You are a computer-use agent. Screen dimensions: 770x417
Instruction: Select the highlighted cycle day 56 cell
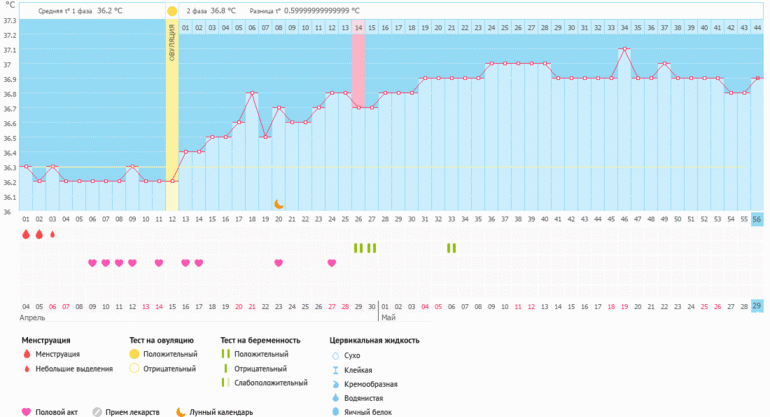point(757,219)
